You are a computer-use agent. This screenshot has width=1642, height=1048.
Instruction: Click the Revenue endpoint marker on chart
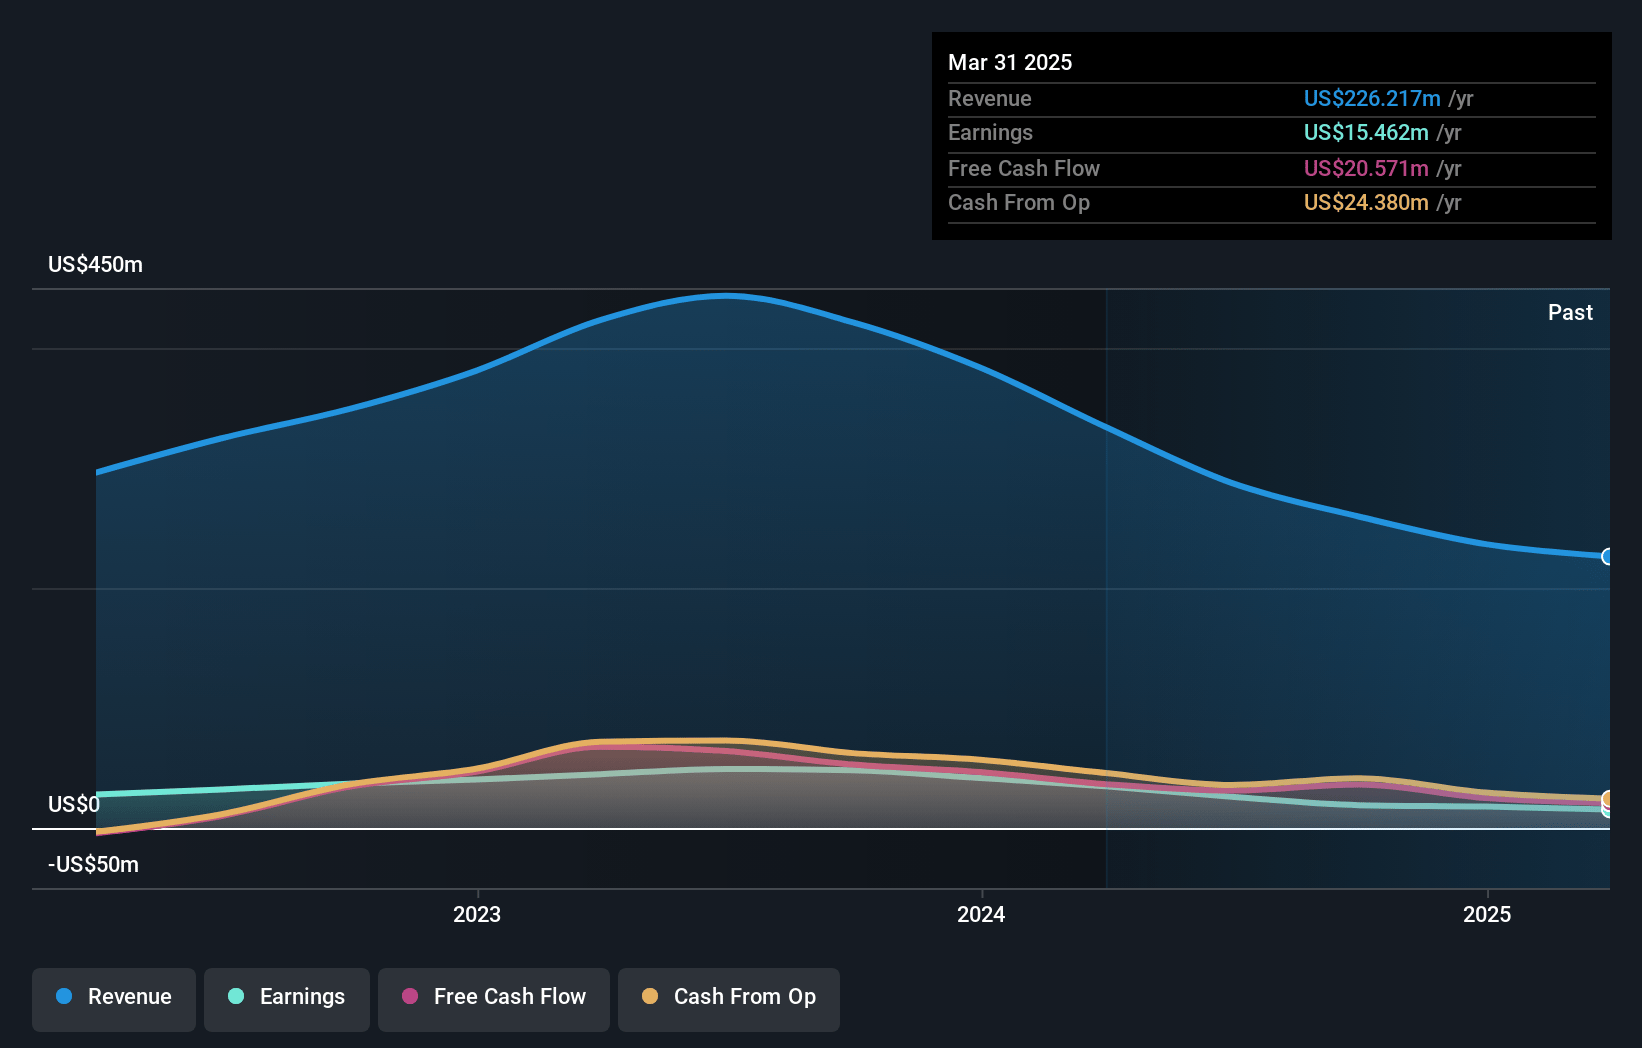[1607, 556]
